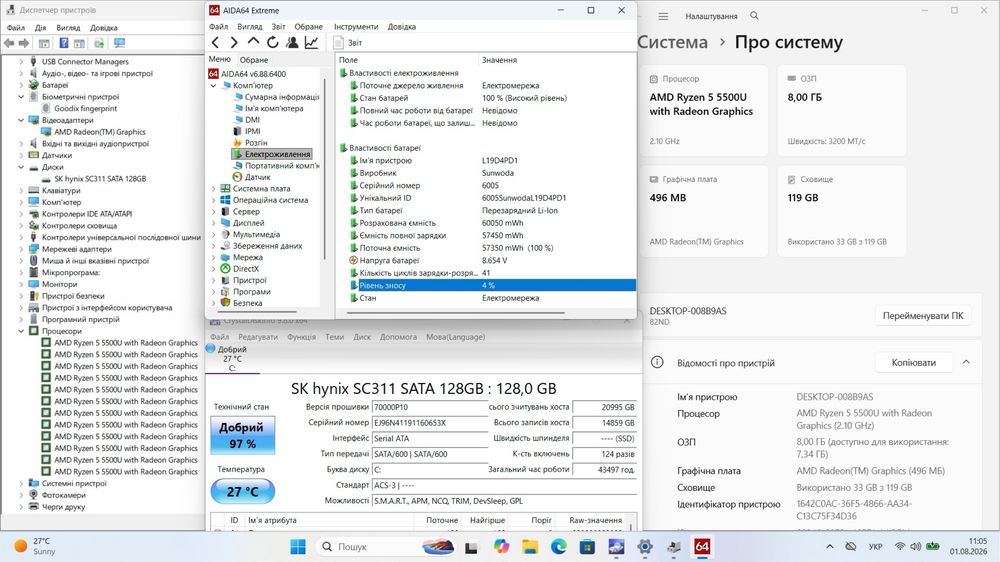Open Функція menu in CrystalDiskInfo
This screenshot has width=1000, height=562.
click(301, 337)
